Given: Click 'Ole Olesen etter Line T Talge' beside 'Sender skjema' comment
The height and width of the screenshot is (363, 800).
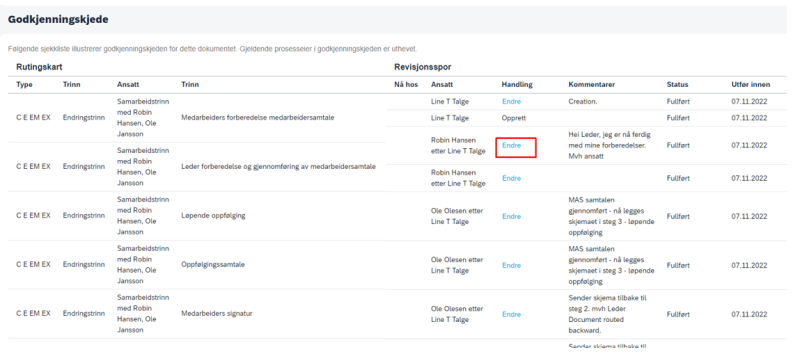Looking at the screenshot, I should tap(457, 314).
